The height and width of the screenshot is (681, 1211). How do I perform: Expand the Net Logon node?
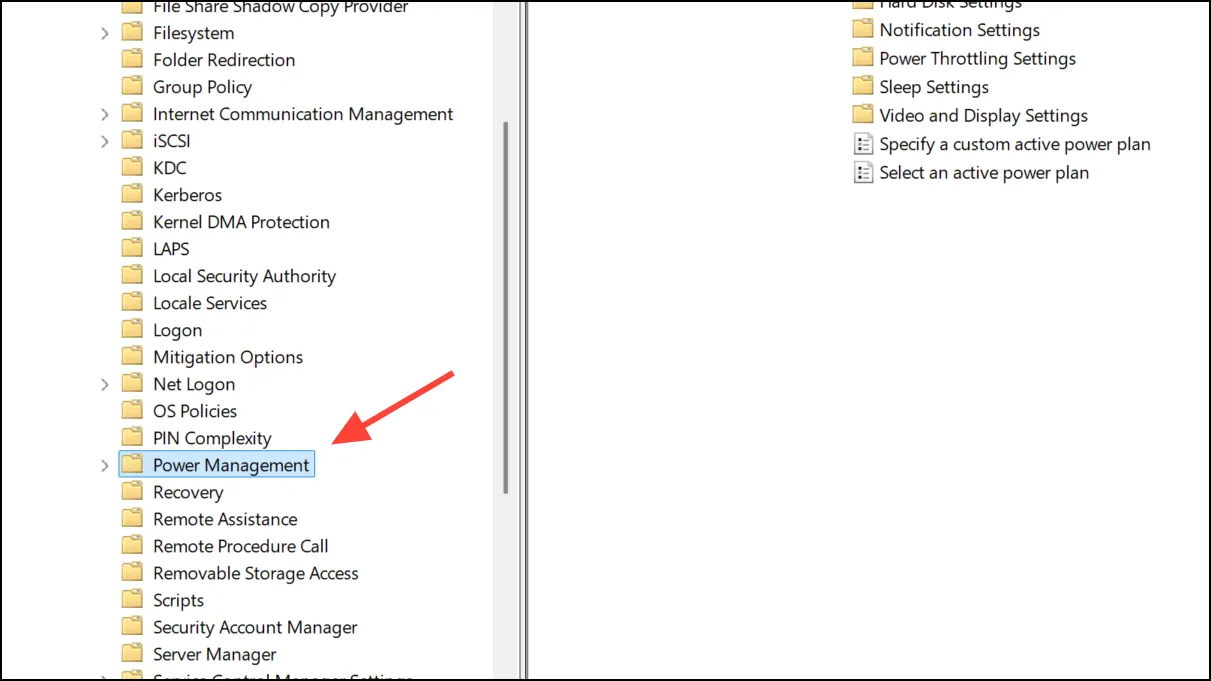point(105,384)
